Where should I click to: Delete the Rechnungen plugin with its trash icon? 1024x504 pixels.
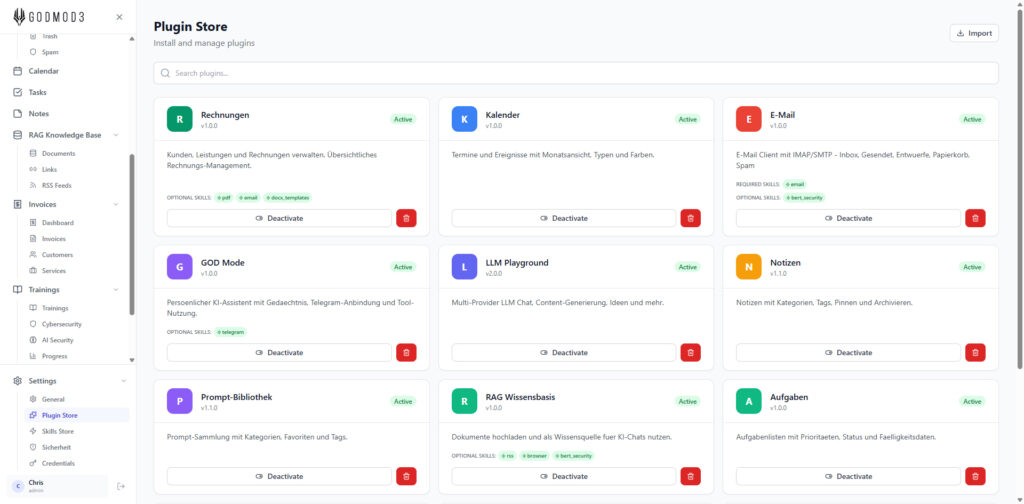click(x=406, y=218)
